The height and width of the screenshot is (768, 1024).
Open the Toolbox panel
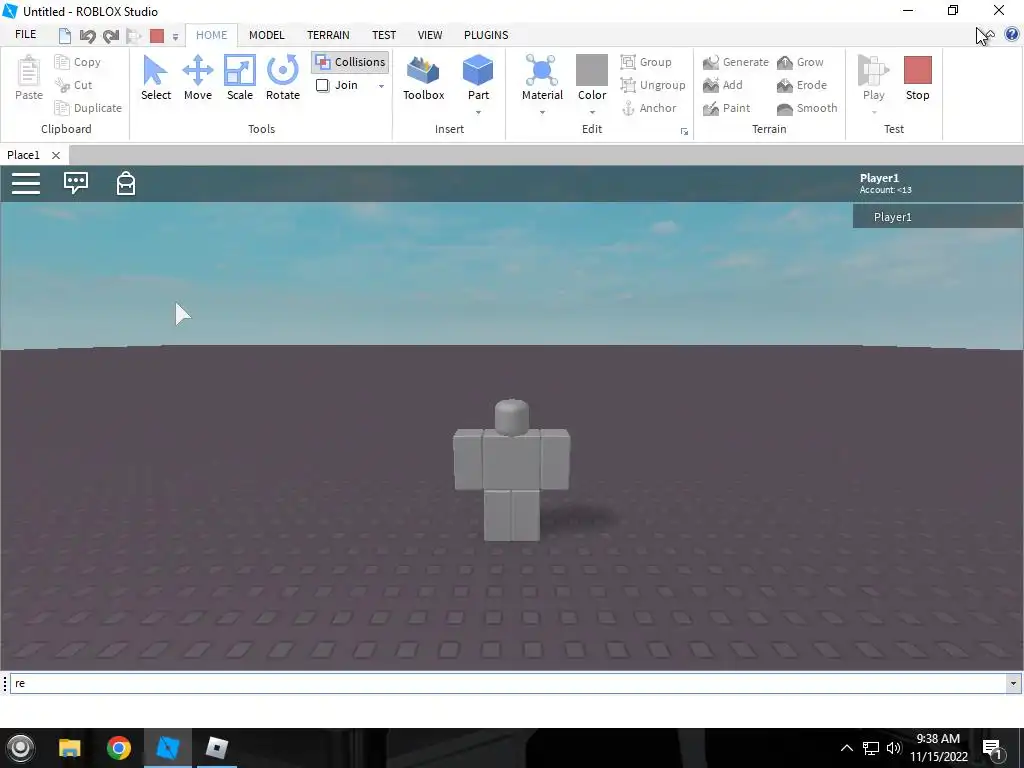pos(423,78)
